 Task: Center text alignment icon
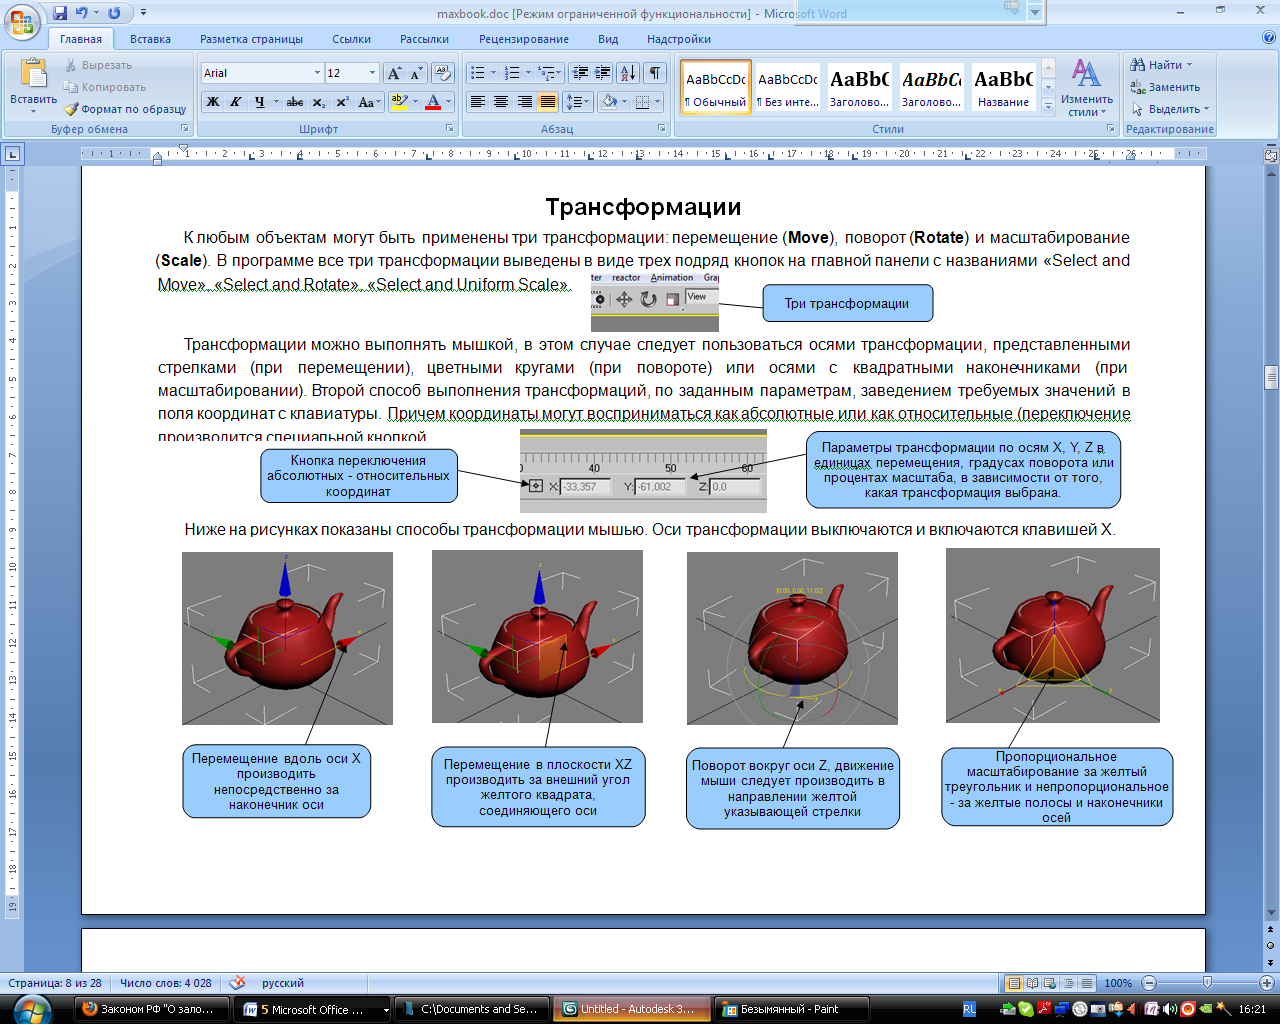point(501,102)
